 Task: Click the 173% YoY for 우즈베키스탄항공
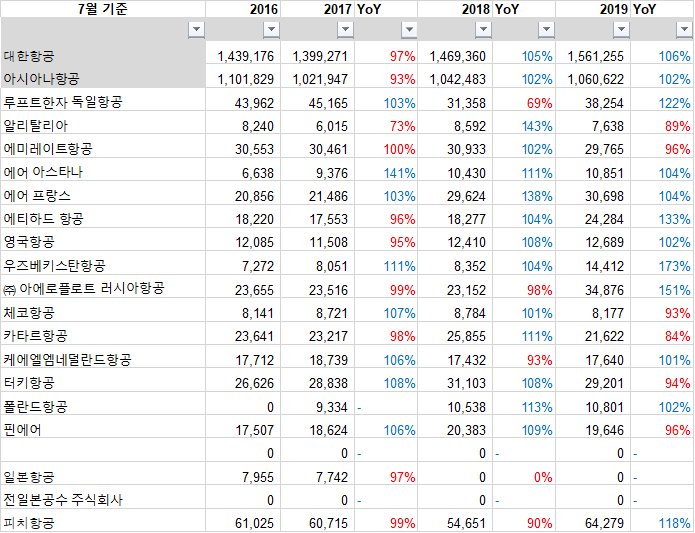(x=675, y=266)
